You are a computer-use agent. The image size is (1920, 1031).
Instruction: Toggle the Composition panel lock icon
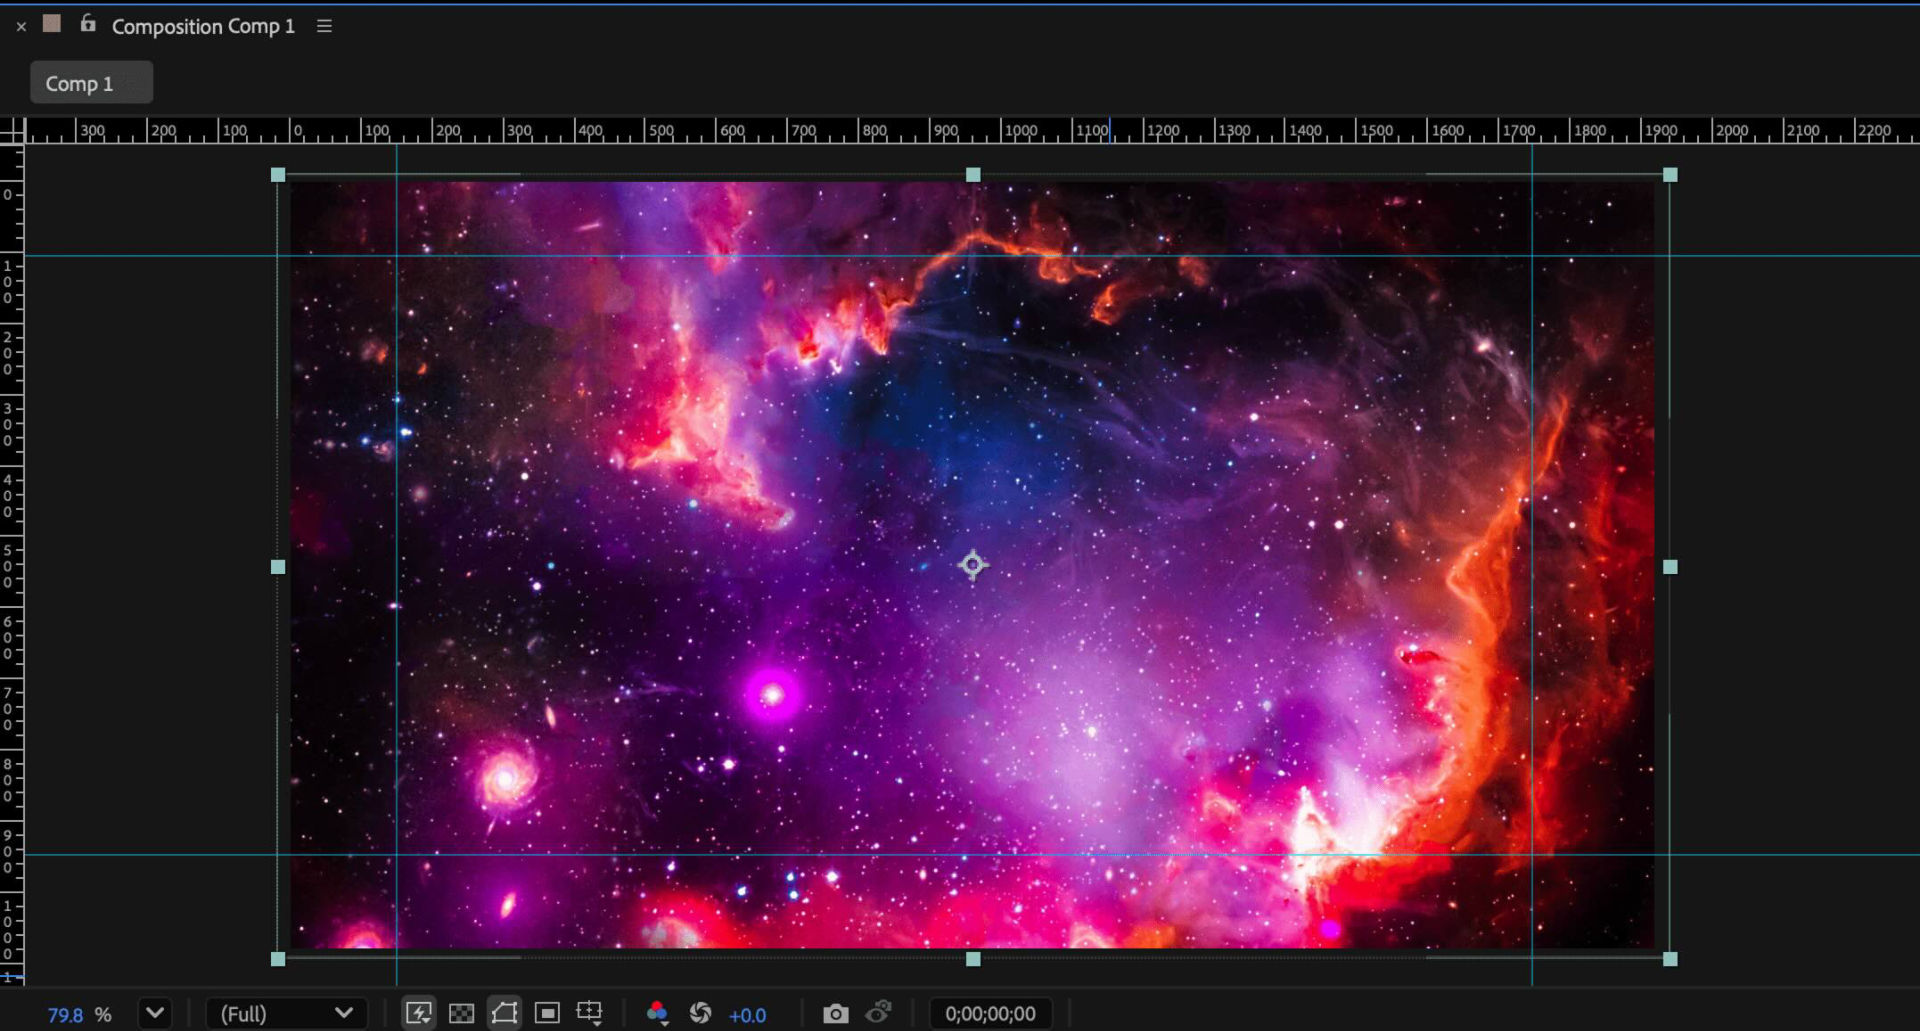pyautogui.click(x=88, y=24)
